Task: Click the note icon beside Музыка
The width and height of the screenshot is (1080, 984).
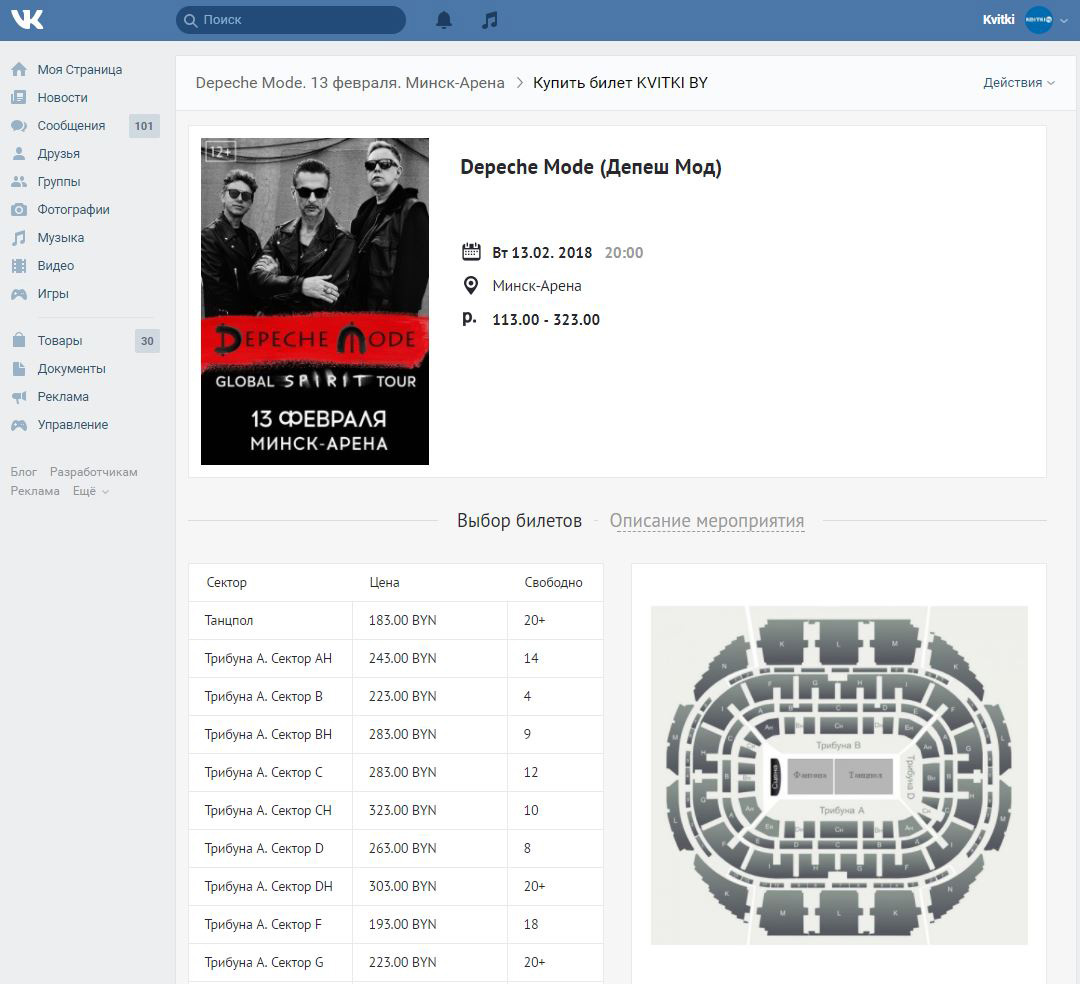Action: tap(19, 238)
